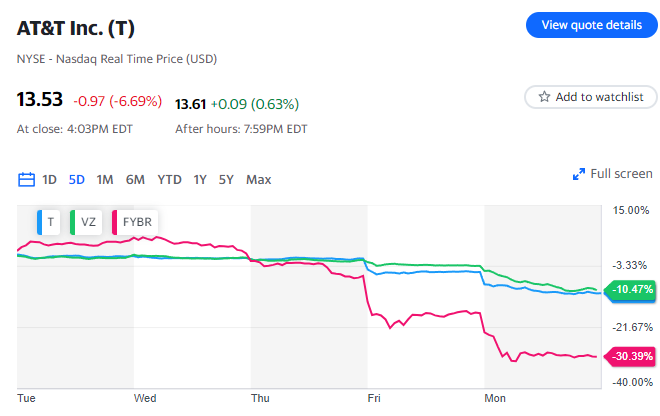The height and width of the screenshot is (416, 660).
Task: Toggle the T series legend chip
Action: pyautogui.click(x=48, y=222)
